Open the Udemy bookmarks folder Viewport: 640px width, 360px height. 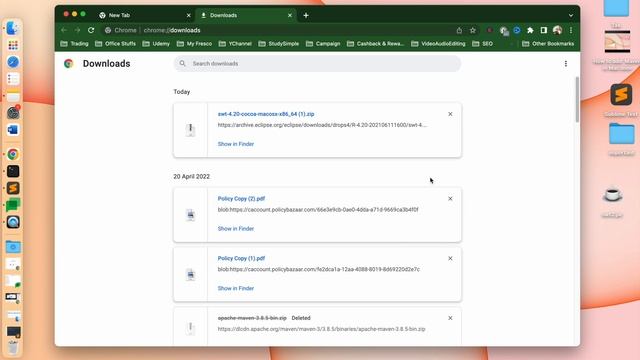coord(156,44)
